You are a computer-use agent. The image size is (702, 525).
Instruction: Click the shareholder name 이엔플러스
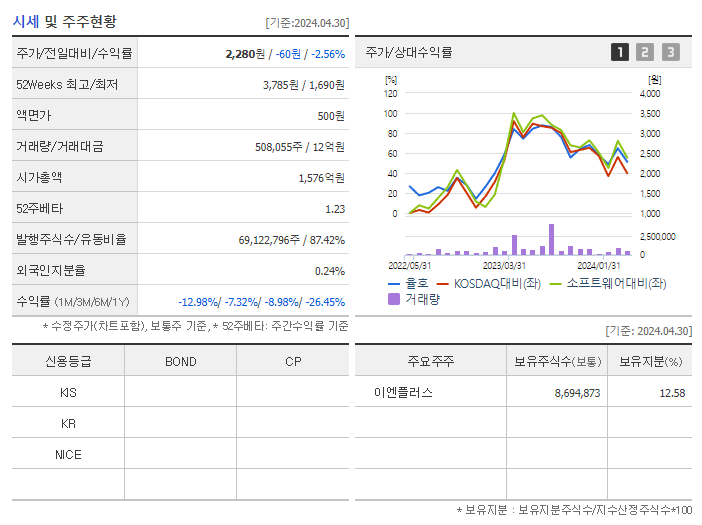tap(403, 393)
